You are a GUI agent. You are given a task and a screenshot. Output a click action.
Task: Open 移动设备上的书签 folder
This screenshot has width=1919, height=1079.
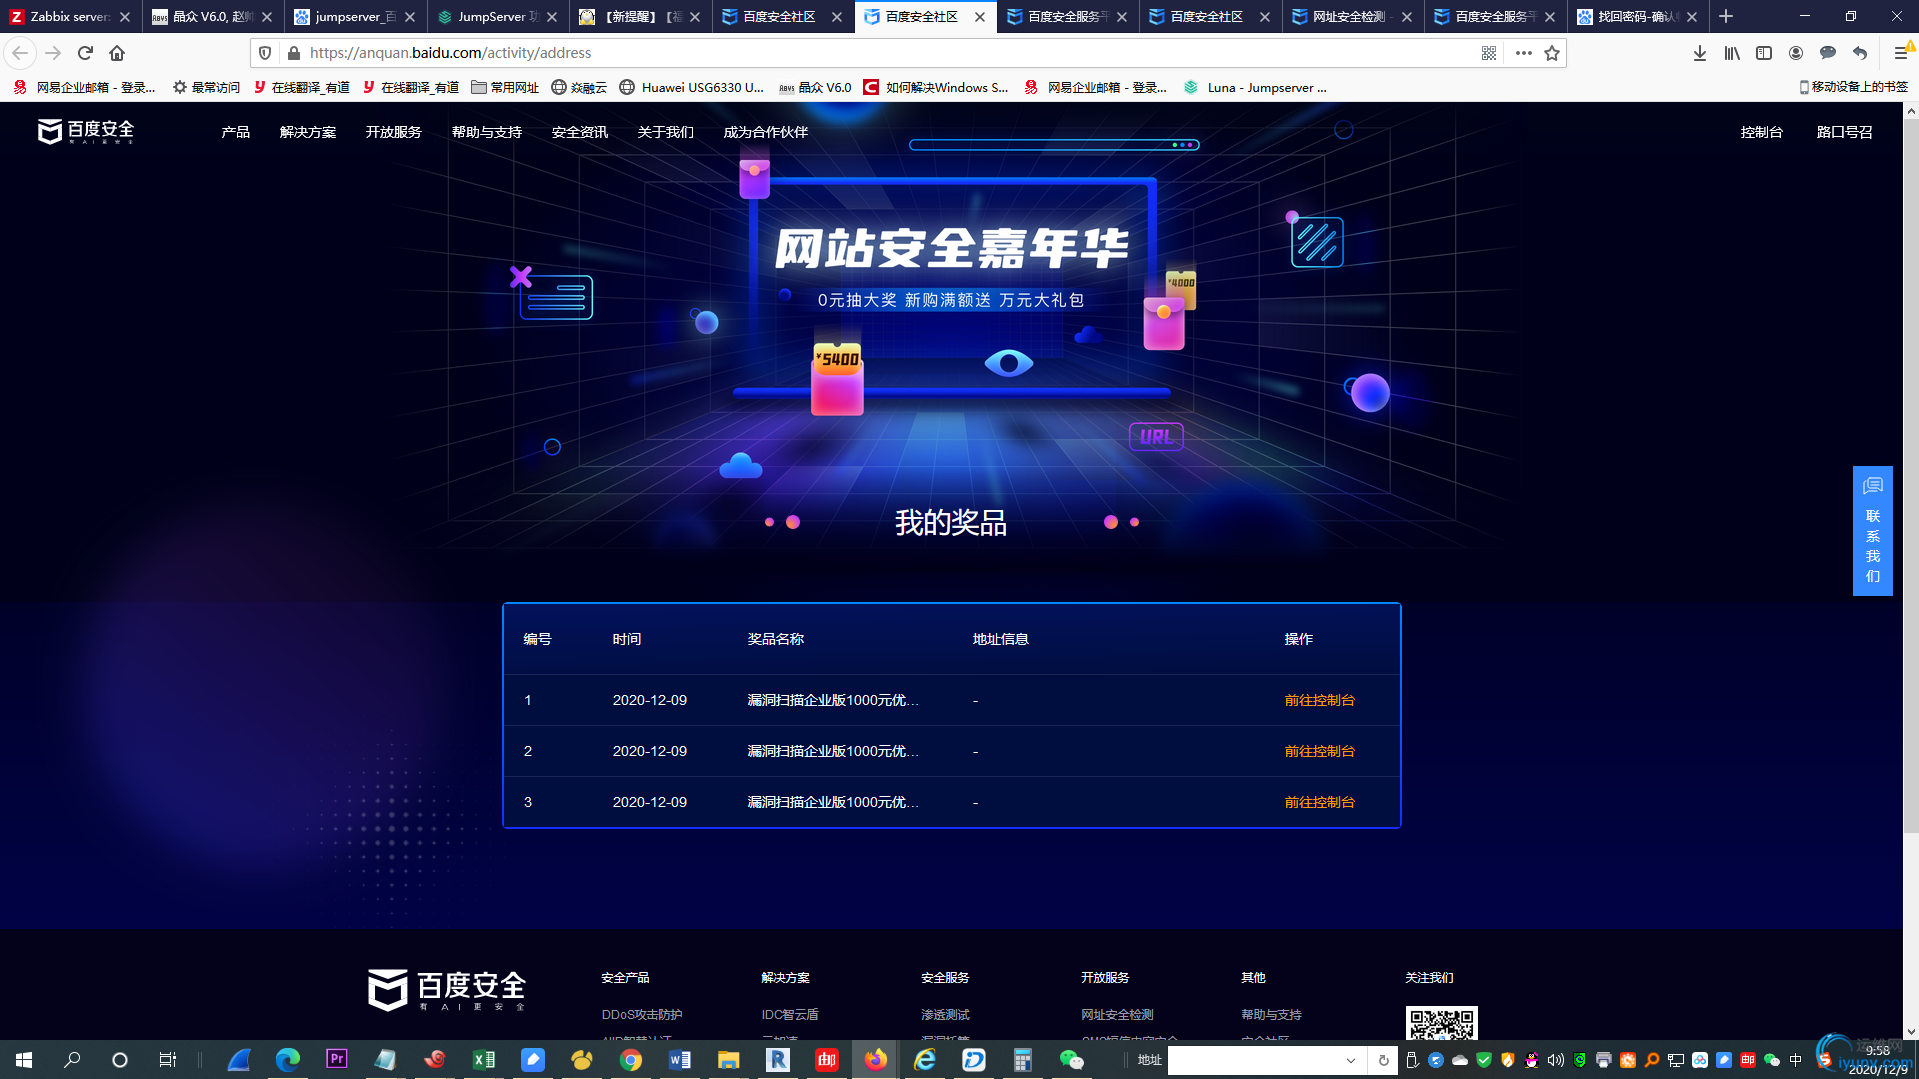[x=1854, y=87]
